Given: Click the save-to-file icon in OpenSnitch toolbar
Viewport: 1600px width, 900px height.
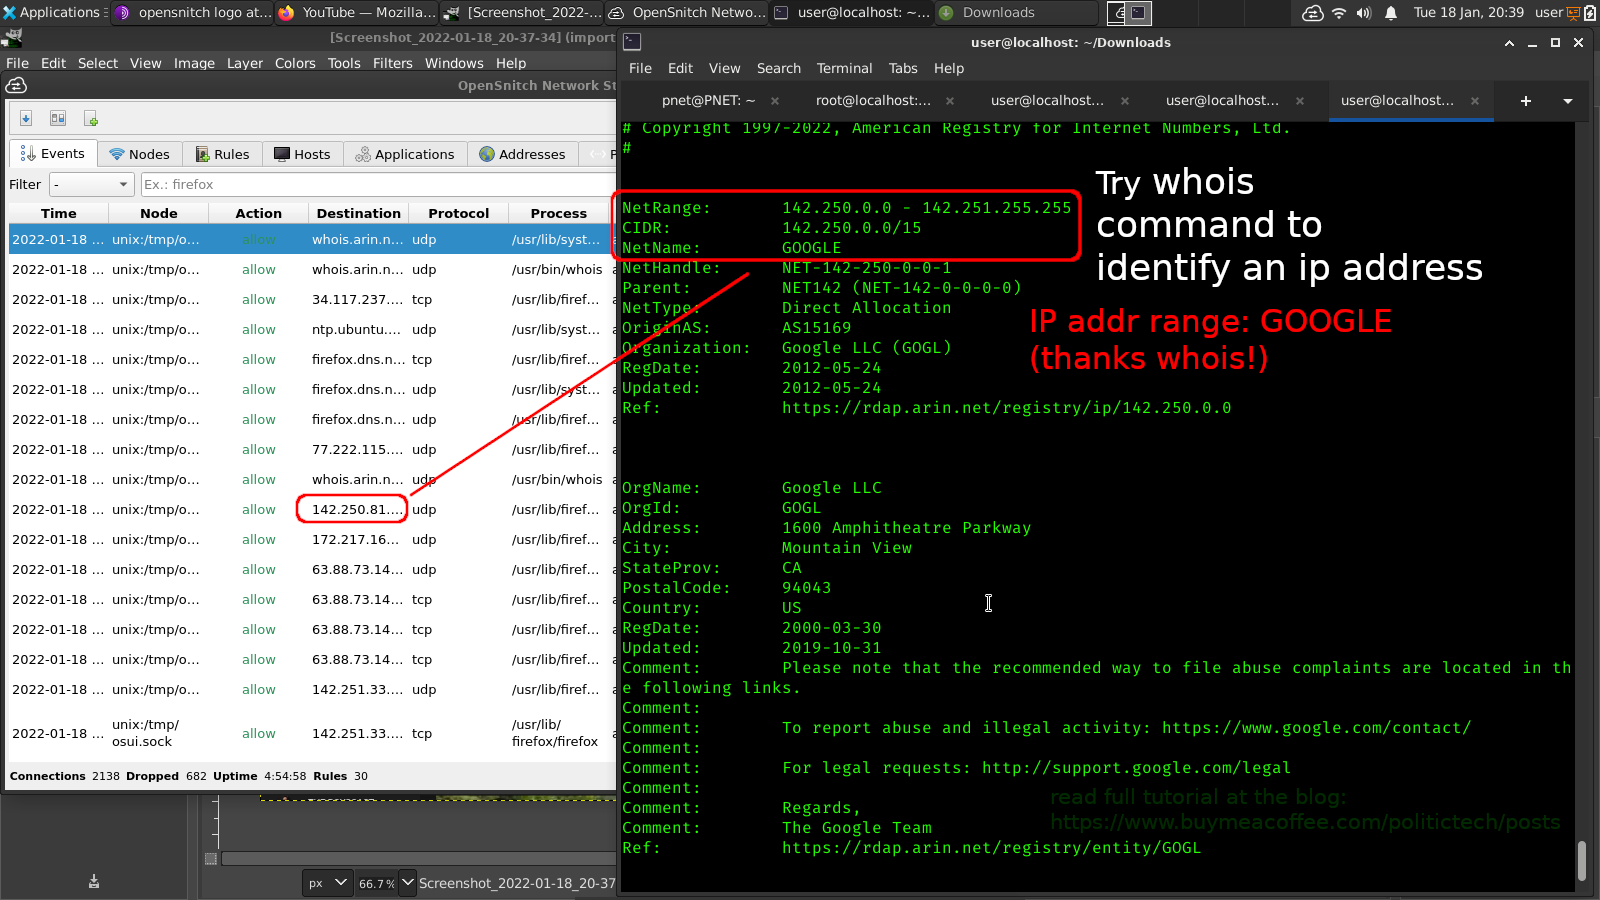Looking at the screenshot, I should click(26, 119).
